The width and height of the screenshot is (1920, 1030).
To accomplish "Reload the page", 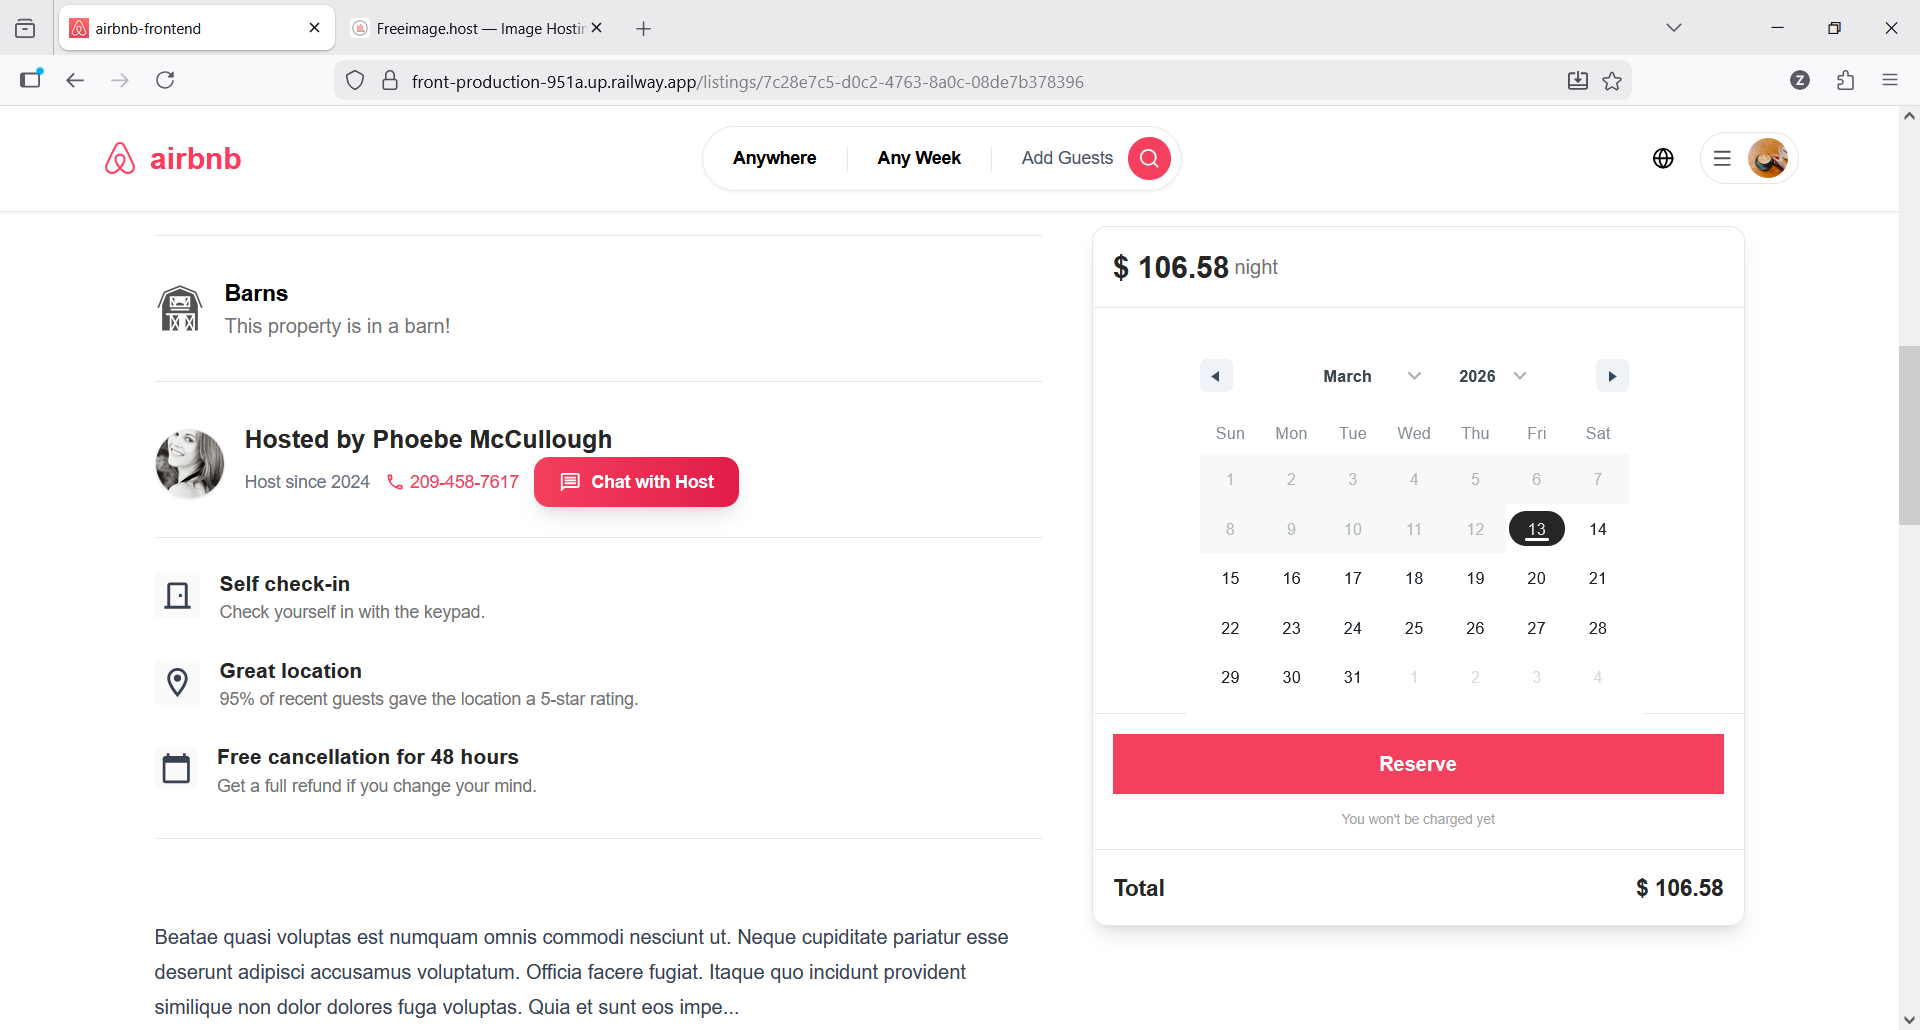I will (165, 81).
